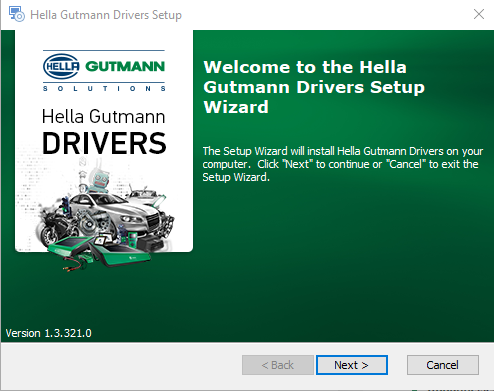494x391 pixels.
Task: Close the setup wizard window
Action: pyautogui.click(x=479, y=14)
